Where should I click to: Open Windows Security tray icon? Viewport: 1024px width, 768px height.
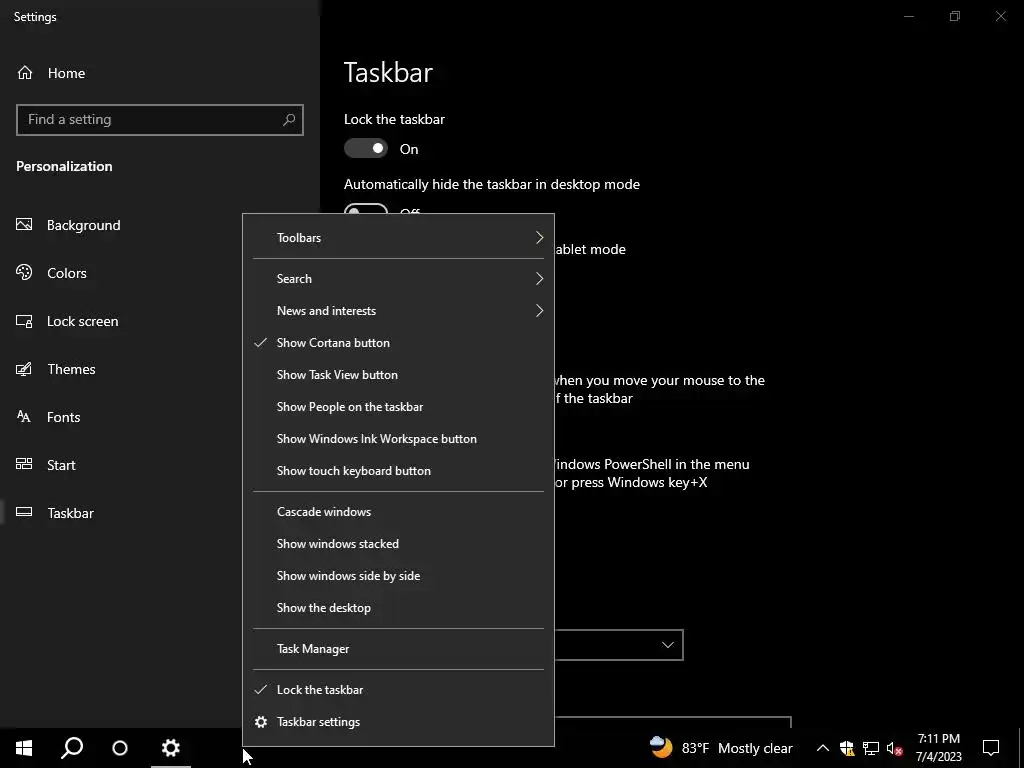847,748
